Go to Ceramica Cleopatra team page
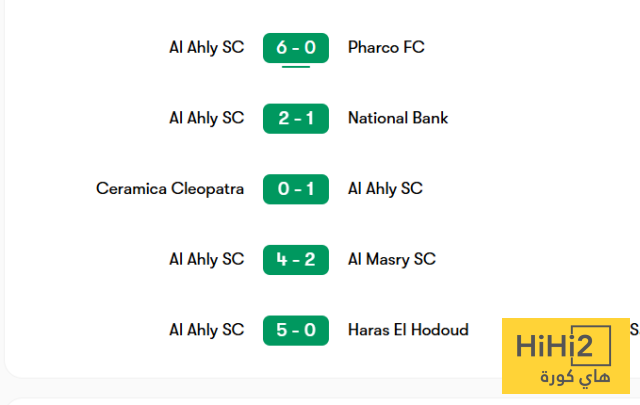 pos(170,188)
